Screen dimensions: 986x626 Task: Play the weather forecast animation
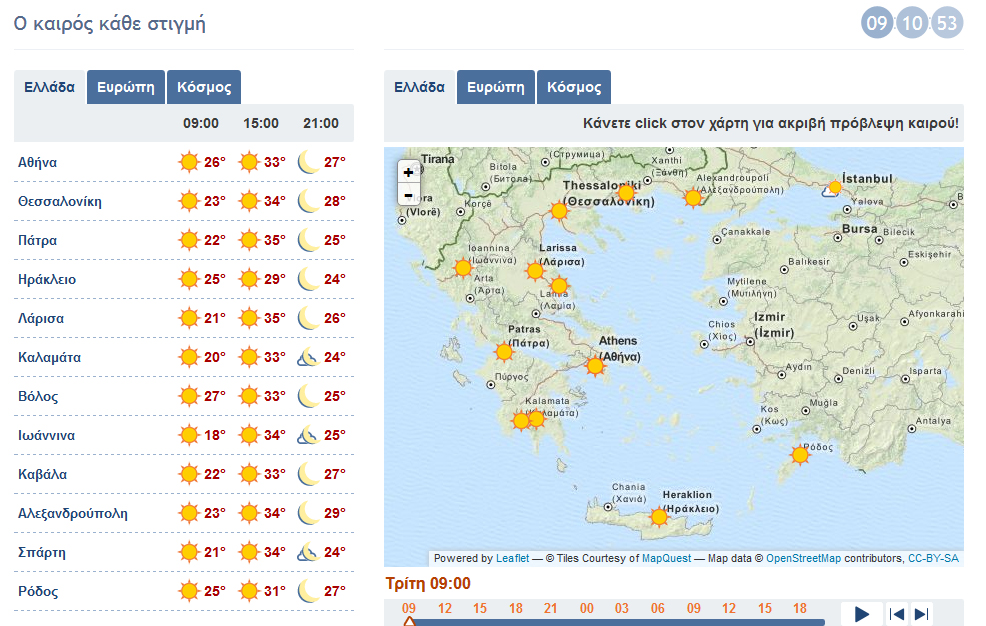862,614
